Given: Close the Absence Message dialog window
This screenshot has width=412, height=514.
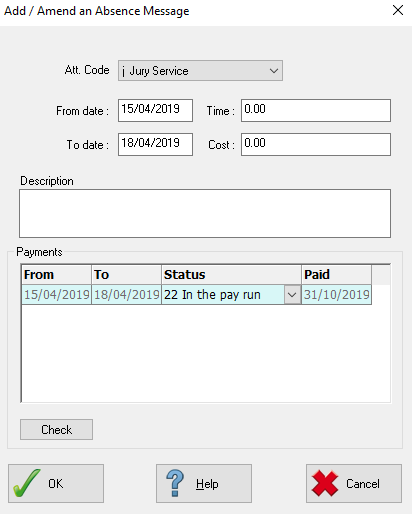Looking at the screenshot, I should (x=398, y=10).
